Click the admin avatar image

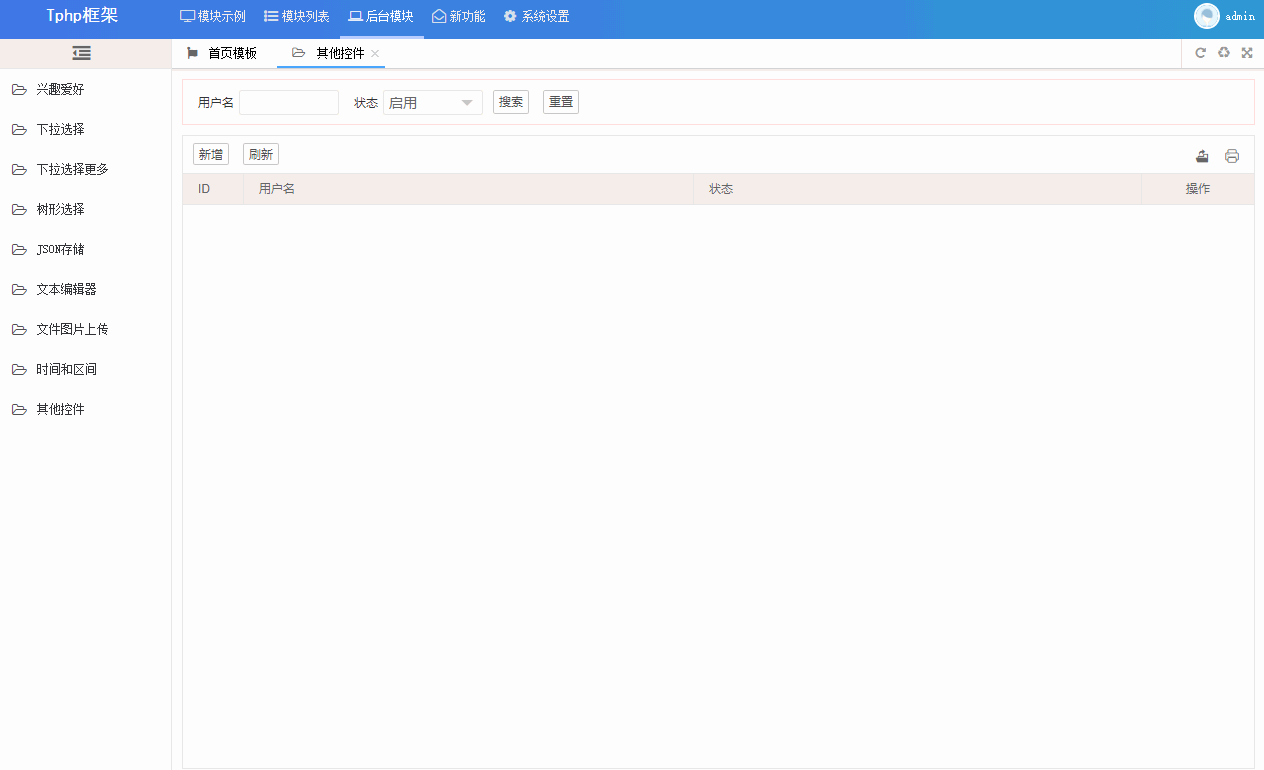(x=1207, y=16)
